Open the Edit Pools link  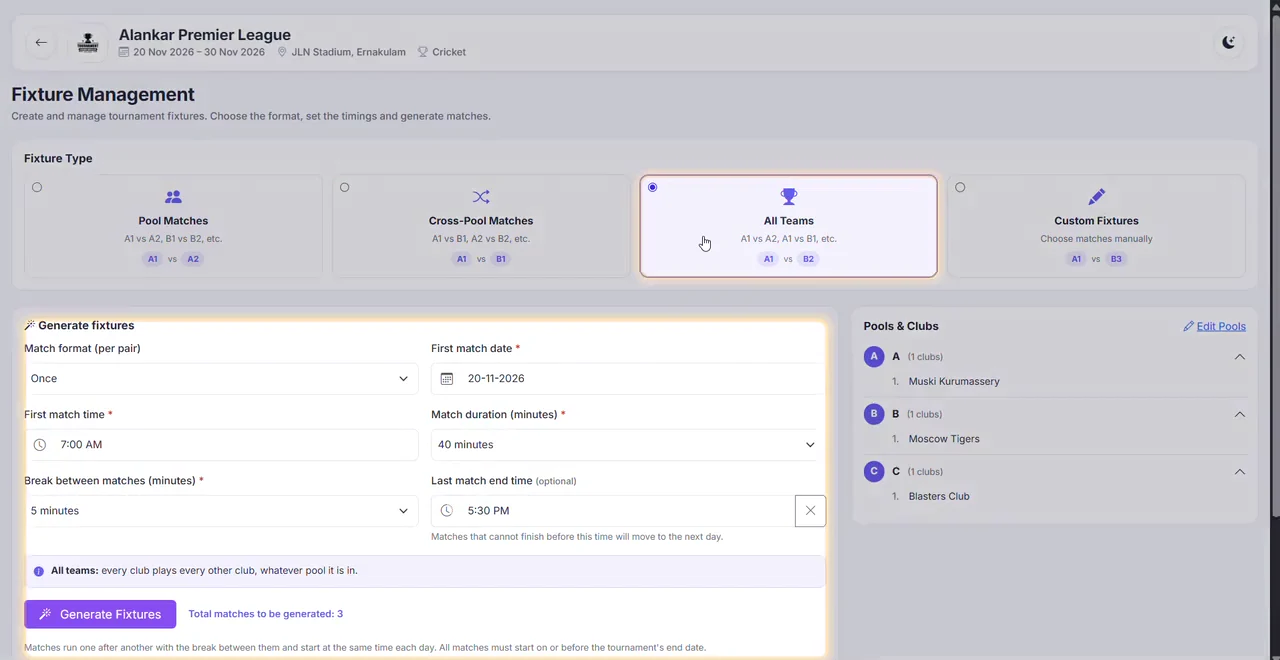pos(1214,326)
